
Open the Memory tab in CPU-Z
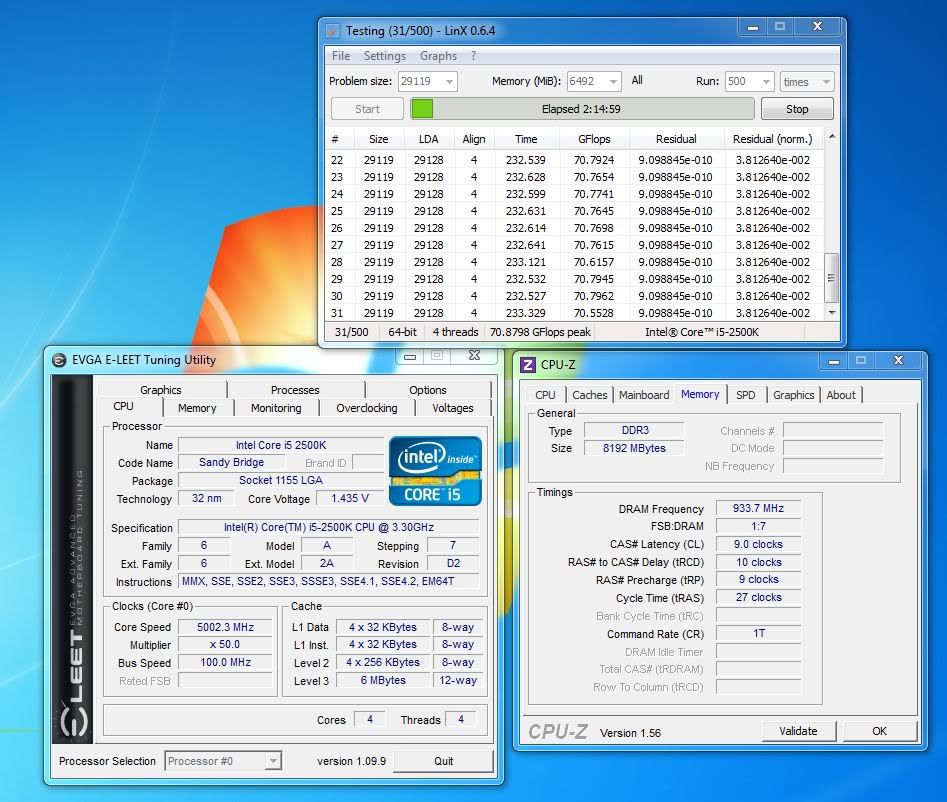pos(700,394)
